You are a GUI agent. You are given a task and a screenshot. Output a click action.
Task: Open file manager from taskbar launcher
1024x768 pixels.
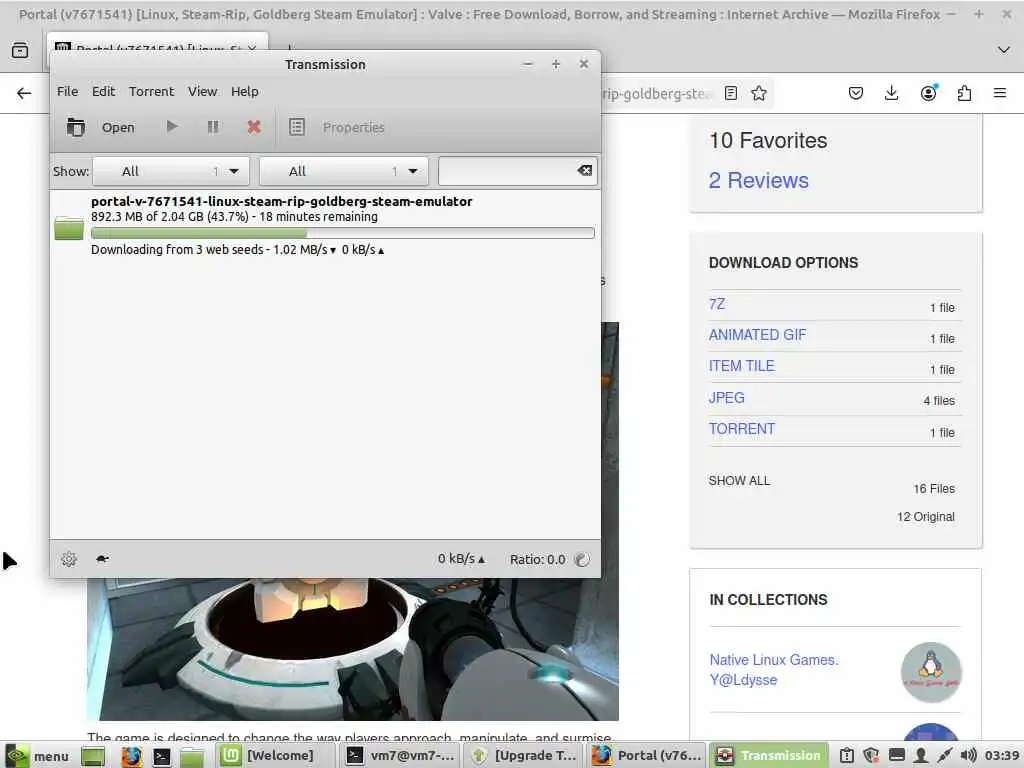192,756
